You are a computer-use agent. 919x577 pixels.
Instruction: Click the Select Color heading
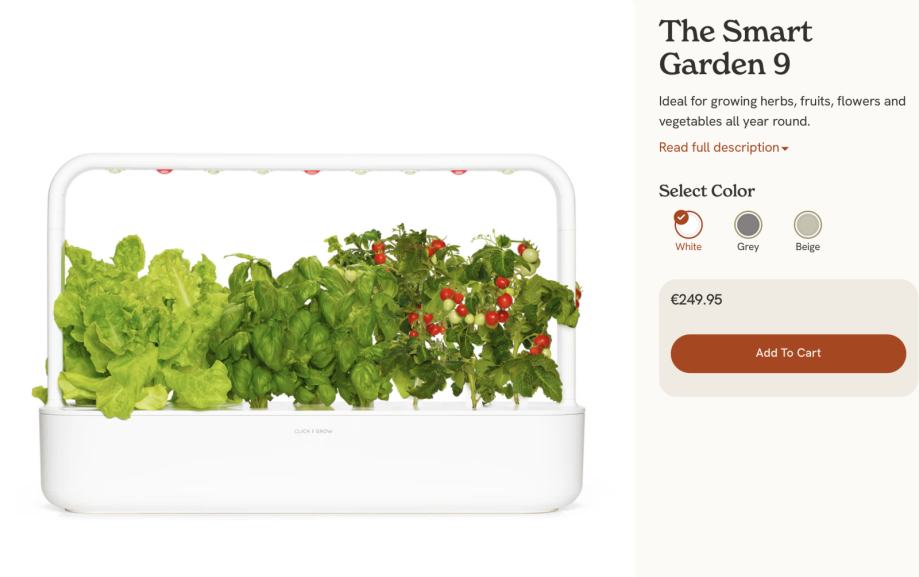coord(707,191)
